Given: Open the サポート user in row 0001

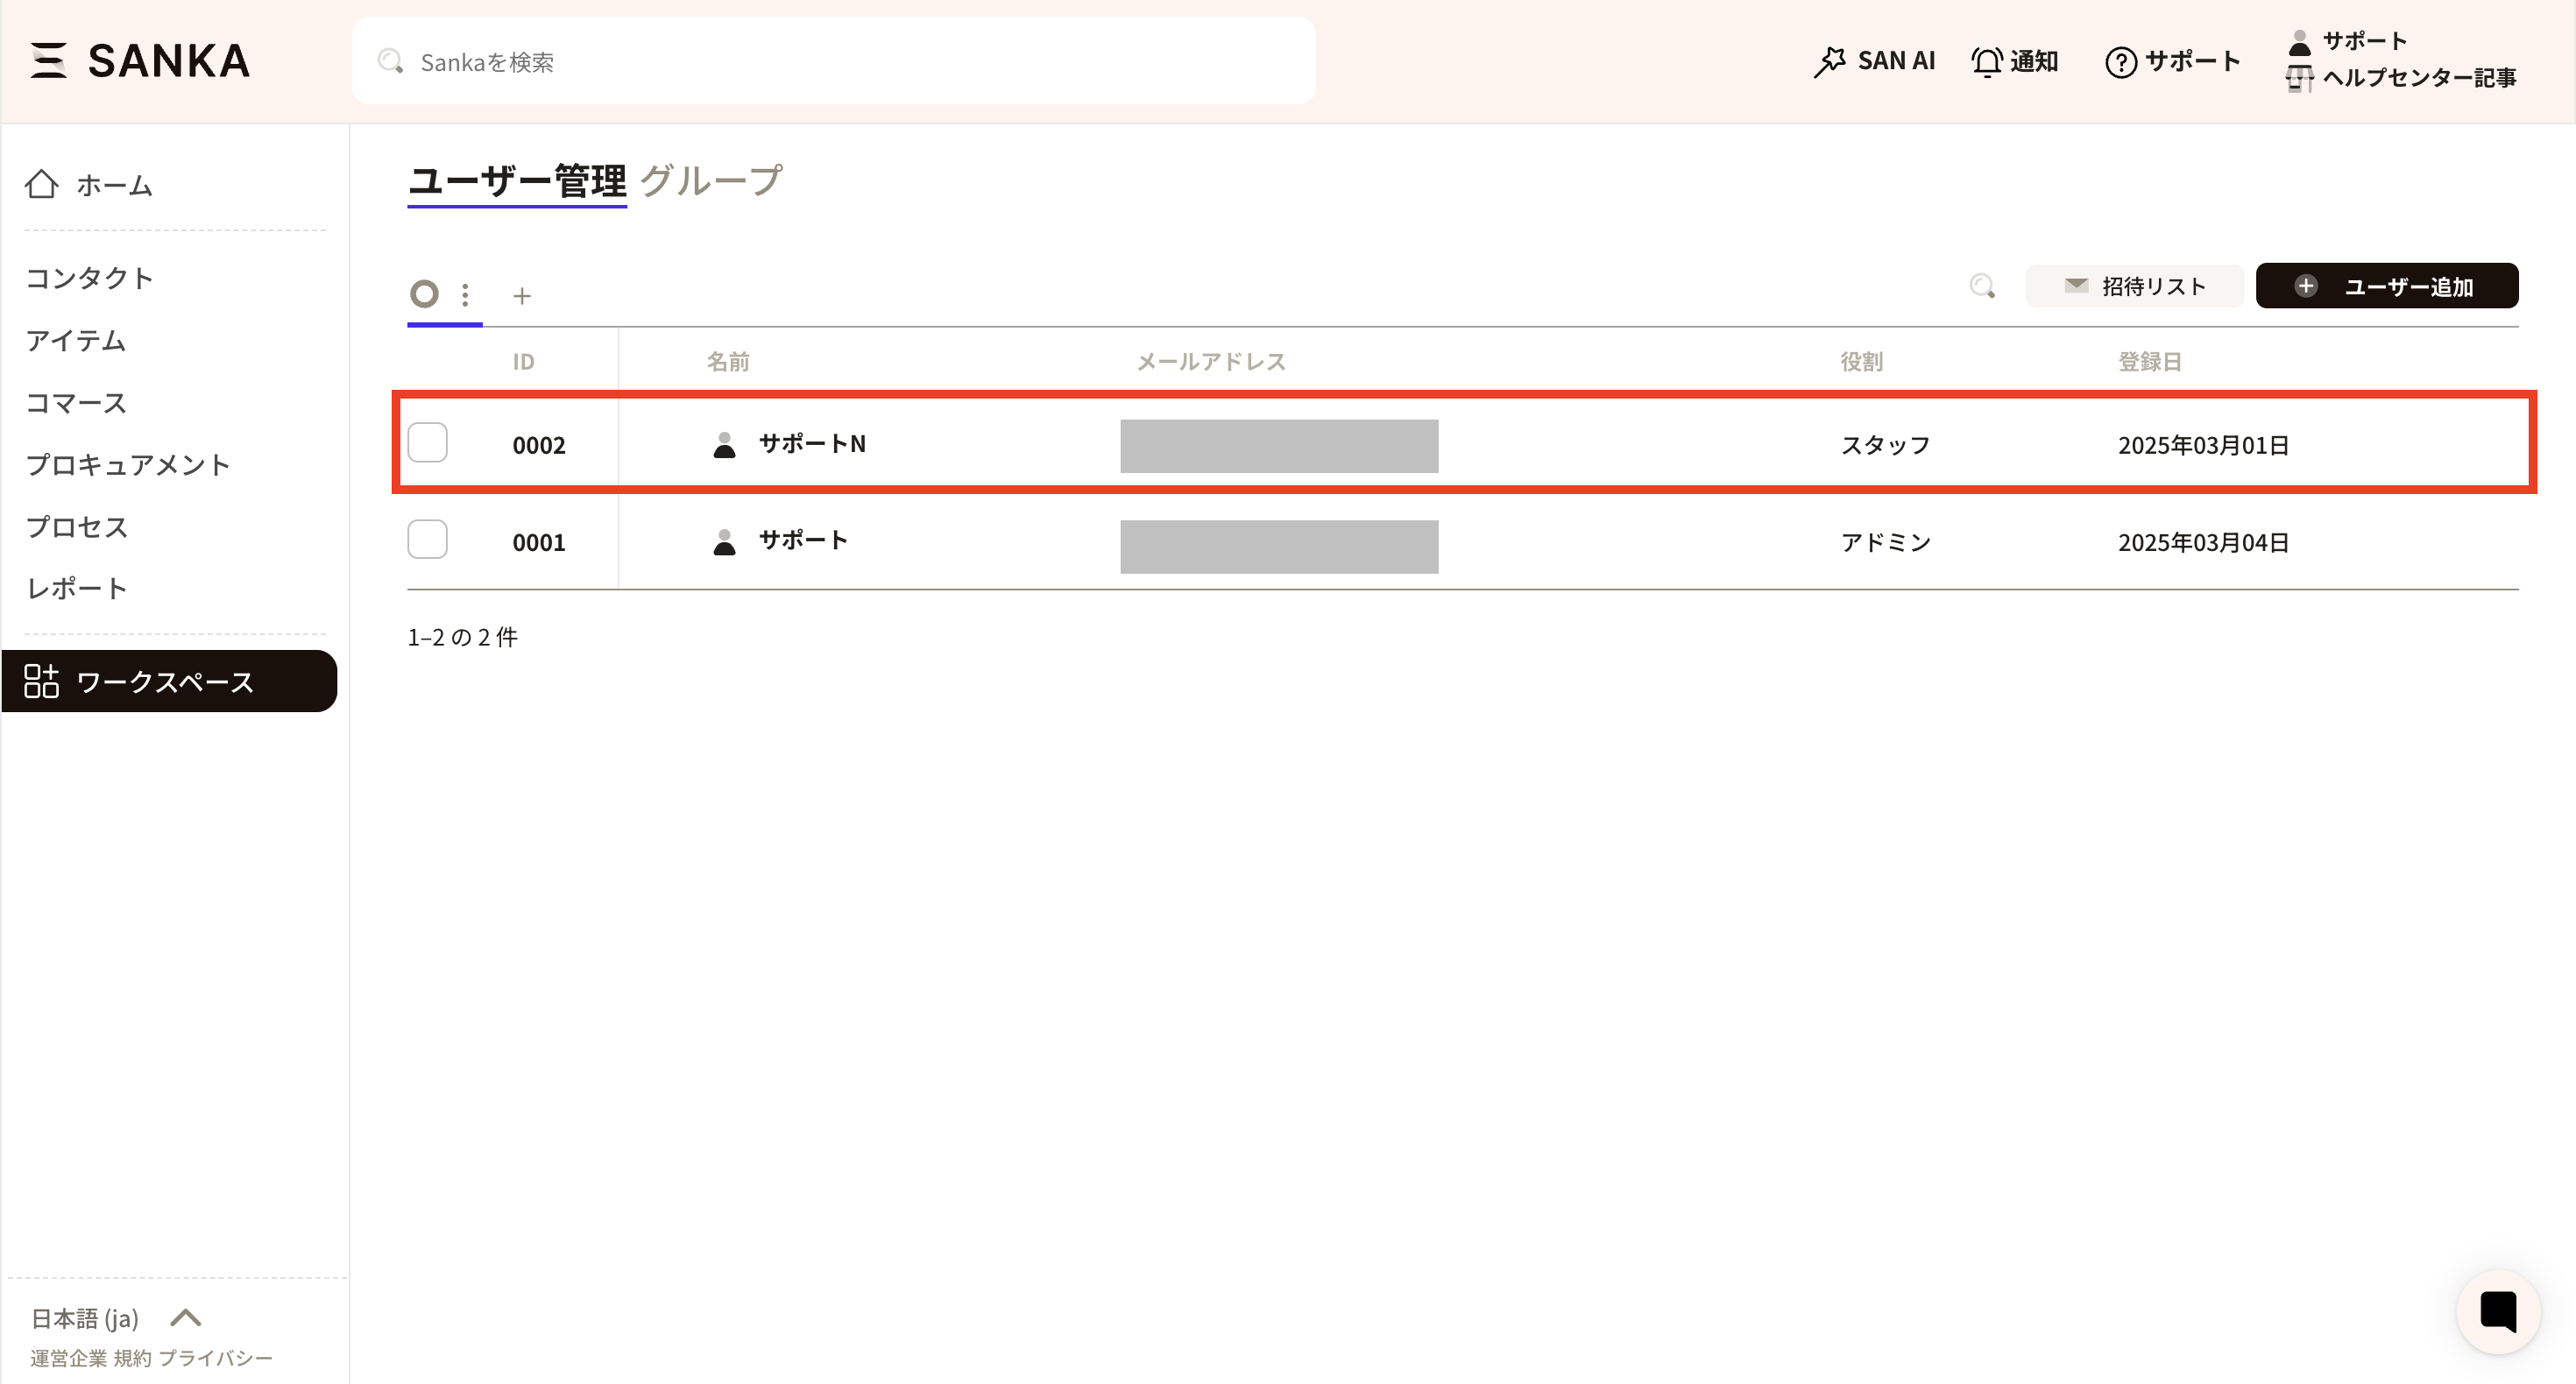Looking at the screenshot, I should tap(803, 540).
